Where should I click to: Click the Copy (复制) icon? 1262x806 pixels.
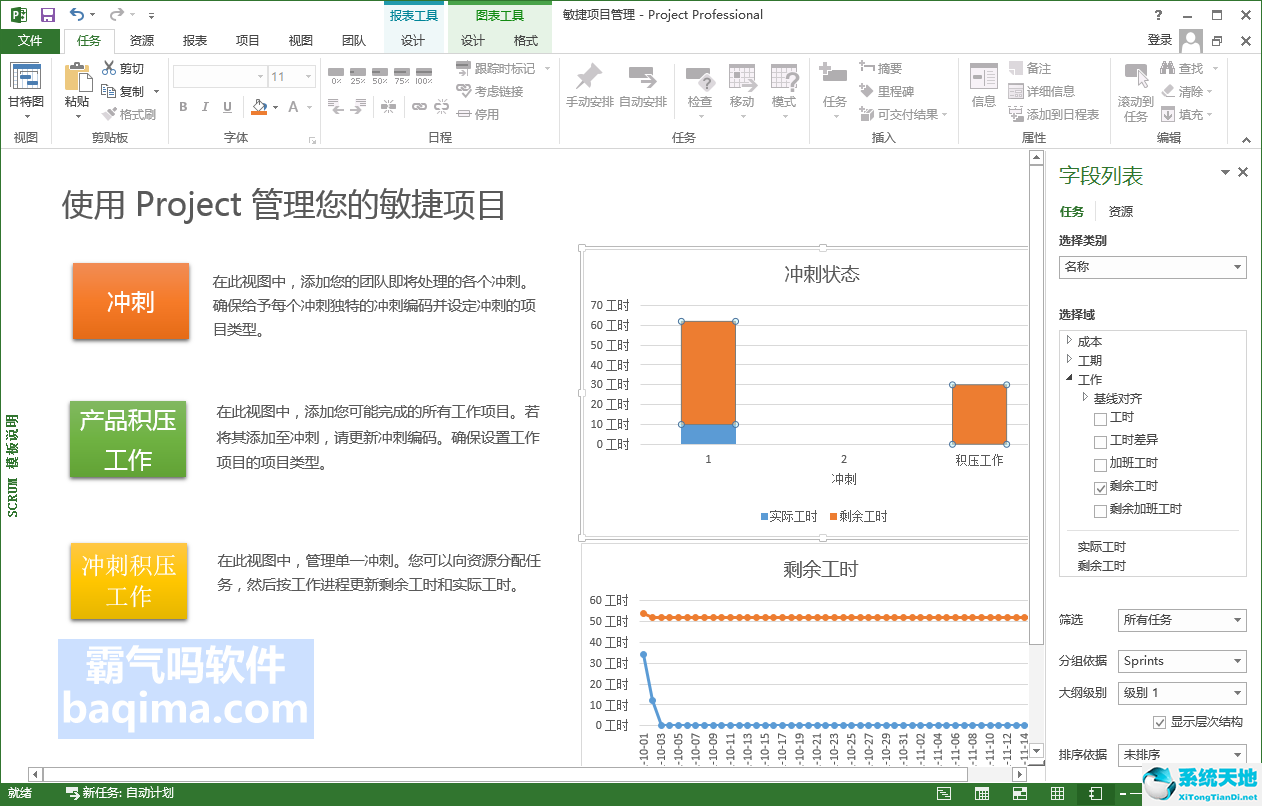[x=109, y=91]
